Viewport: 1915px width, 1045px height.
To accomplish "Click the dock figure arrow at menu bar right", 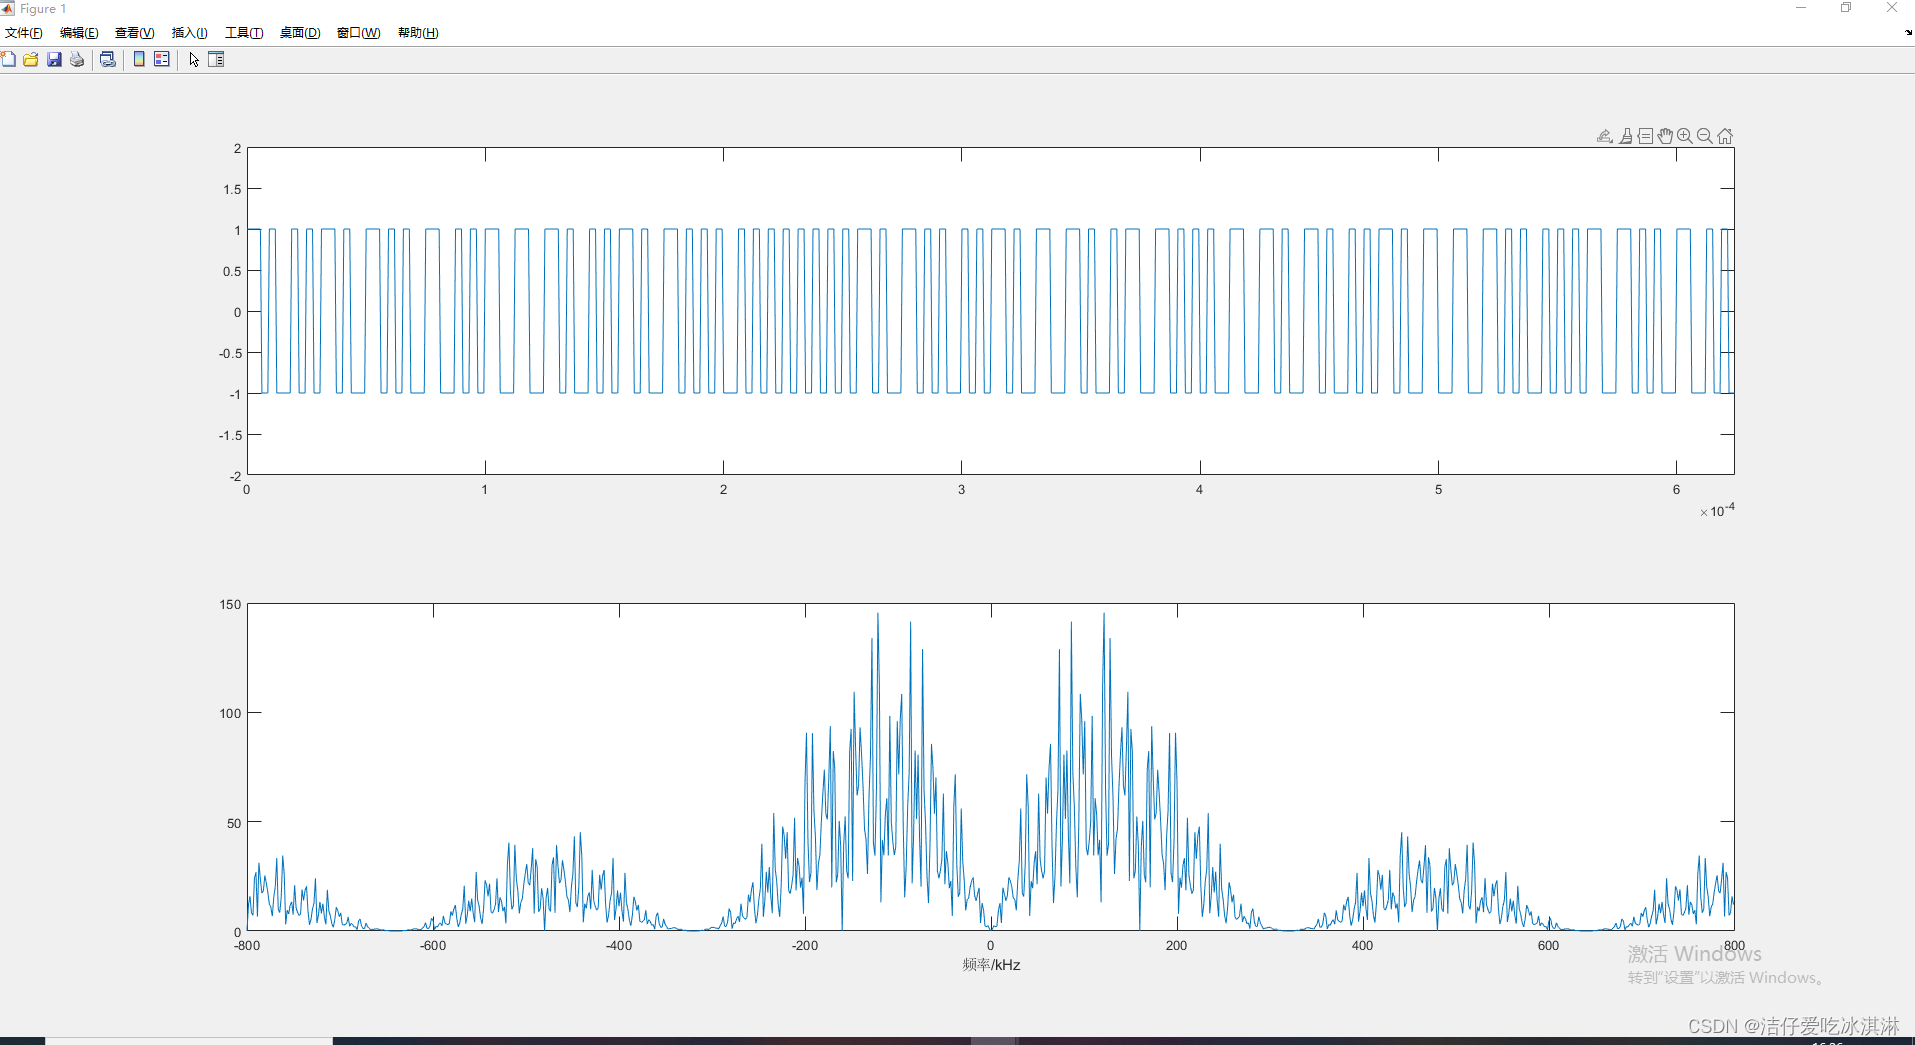I will pos(1908,33).
